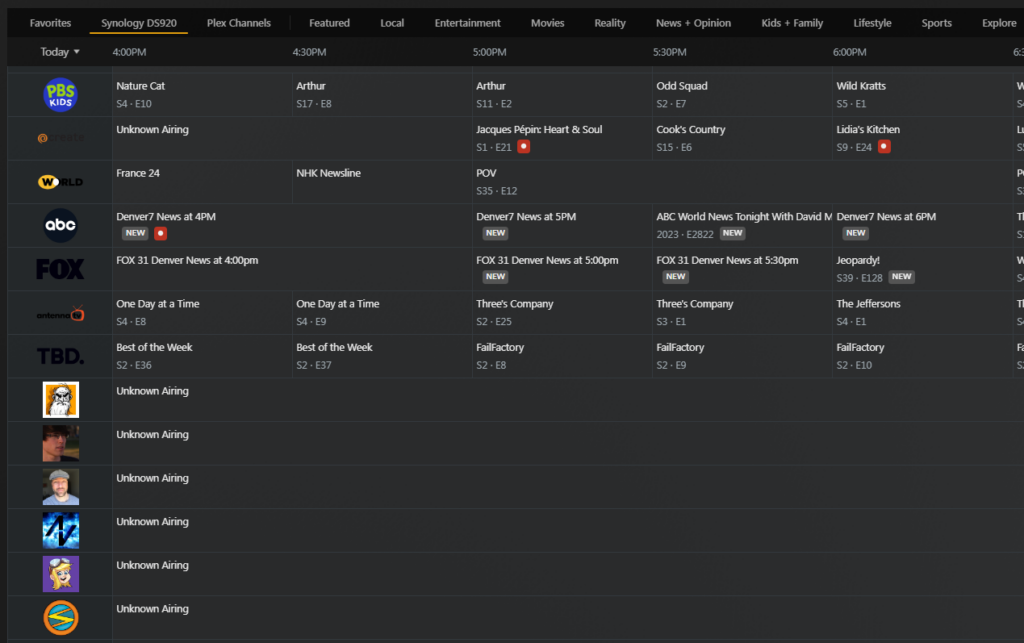Select the News + Opinion tab
Viewport: 1024px width, 643px height.
[x=694, y=23]
